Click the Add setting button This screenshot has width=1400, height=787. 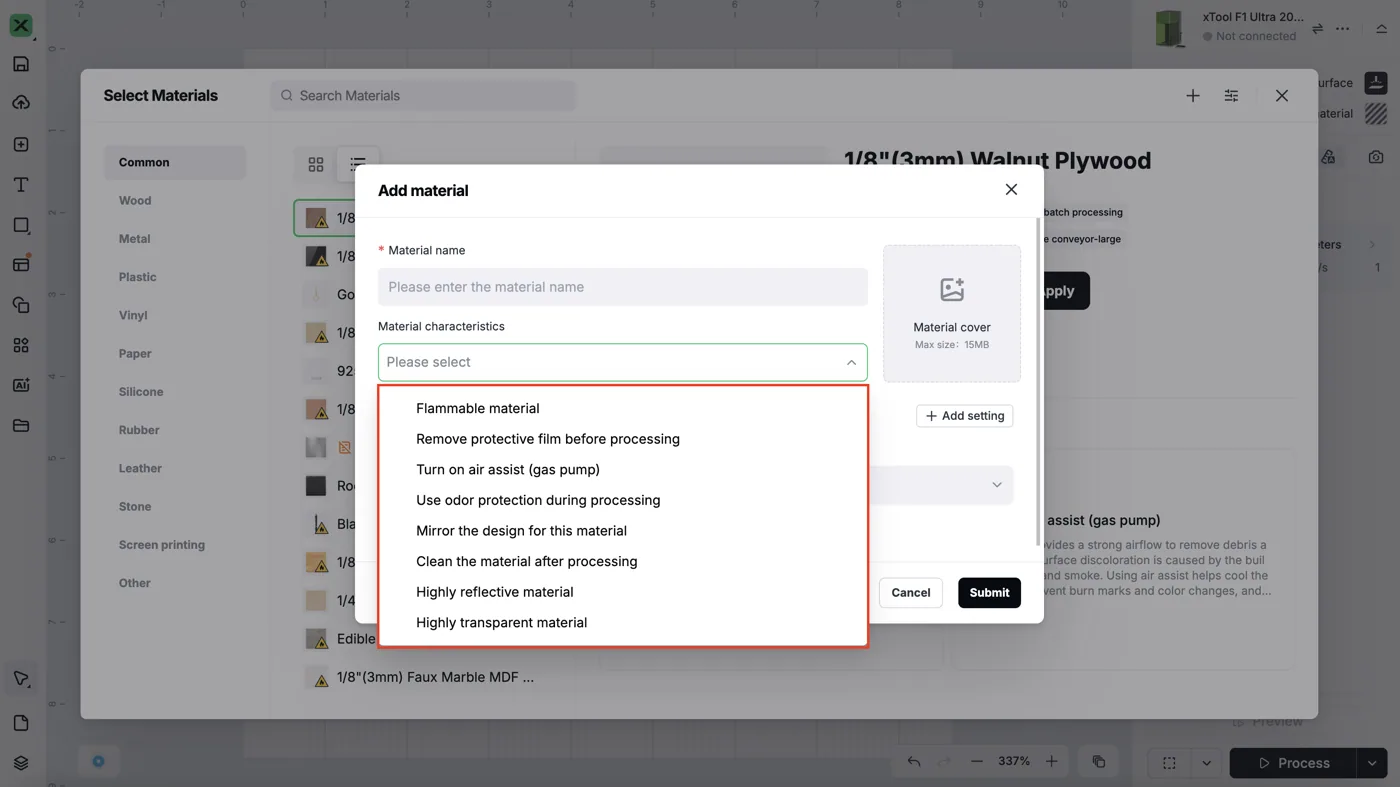pyautogui.click(x=965, y=416)
